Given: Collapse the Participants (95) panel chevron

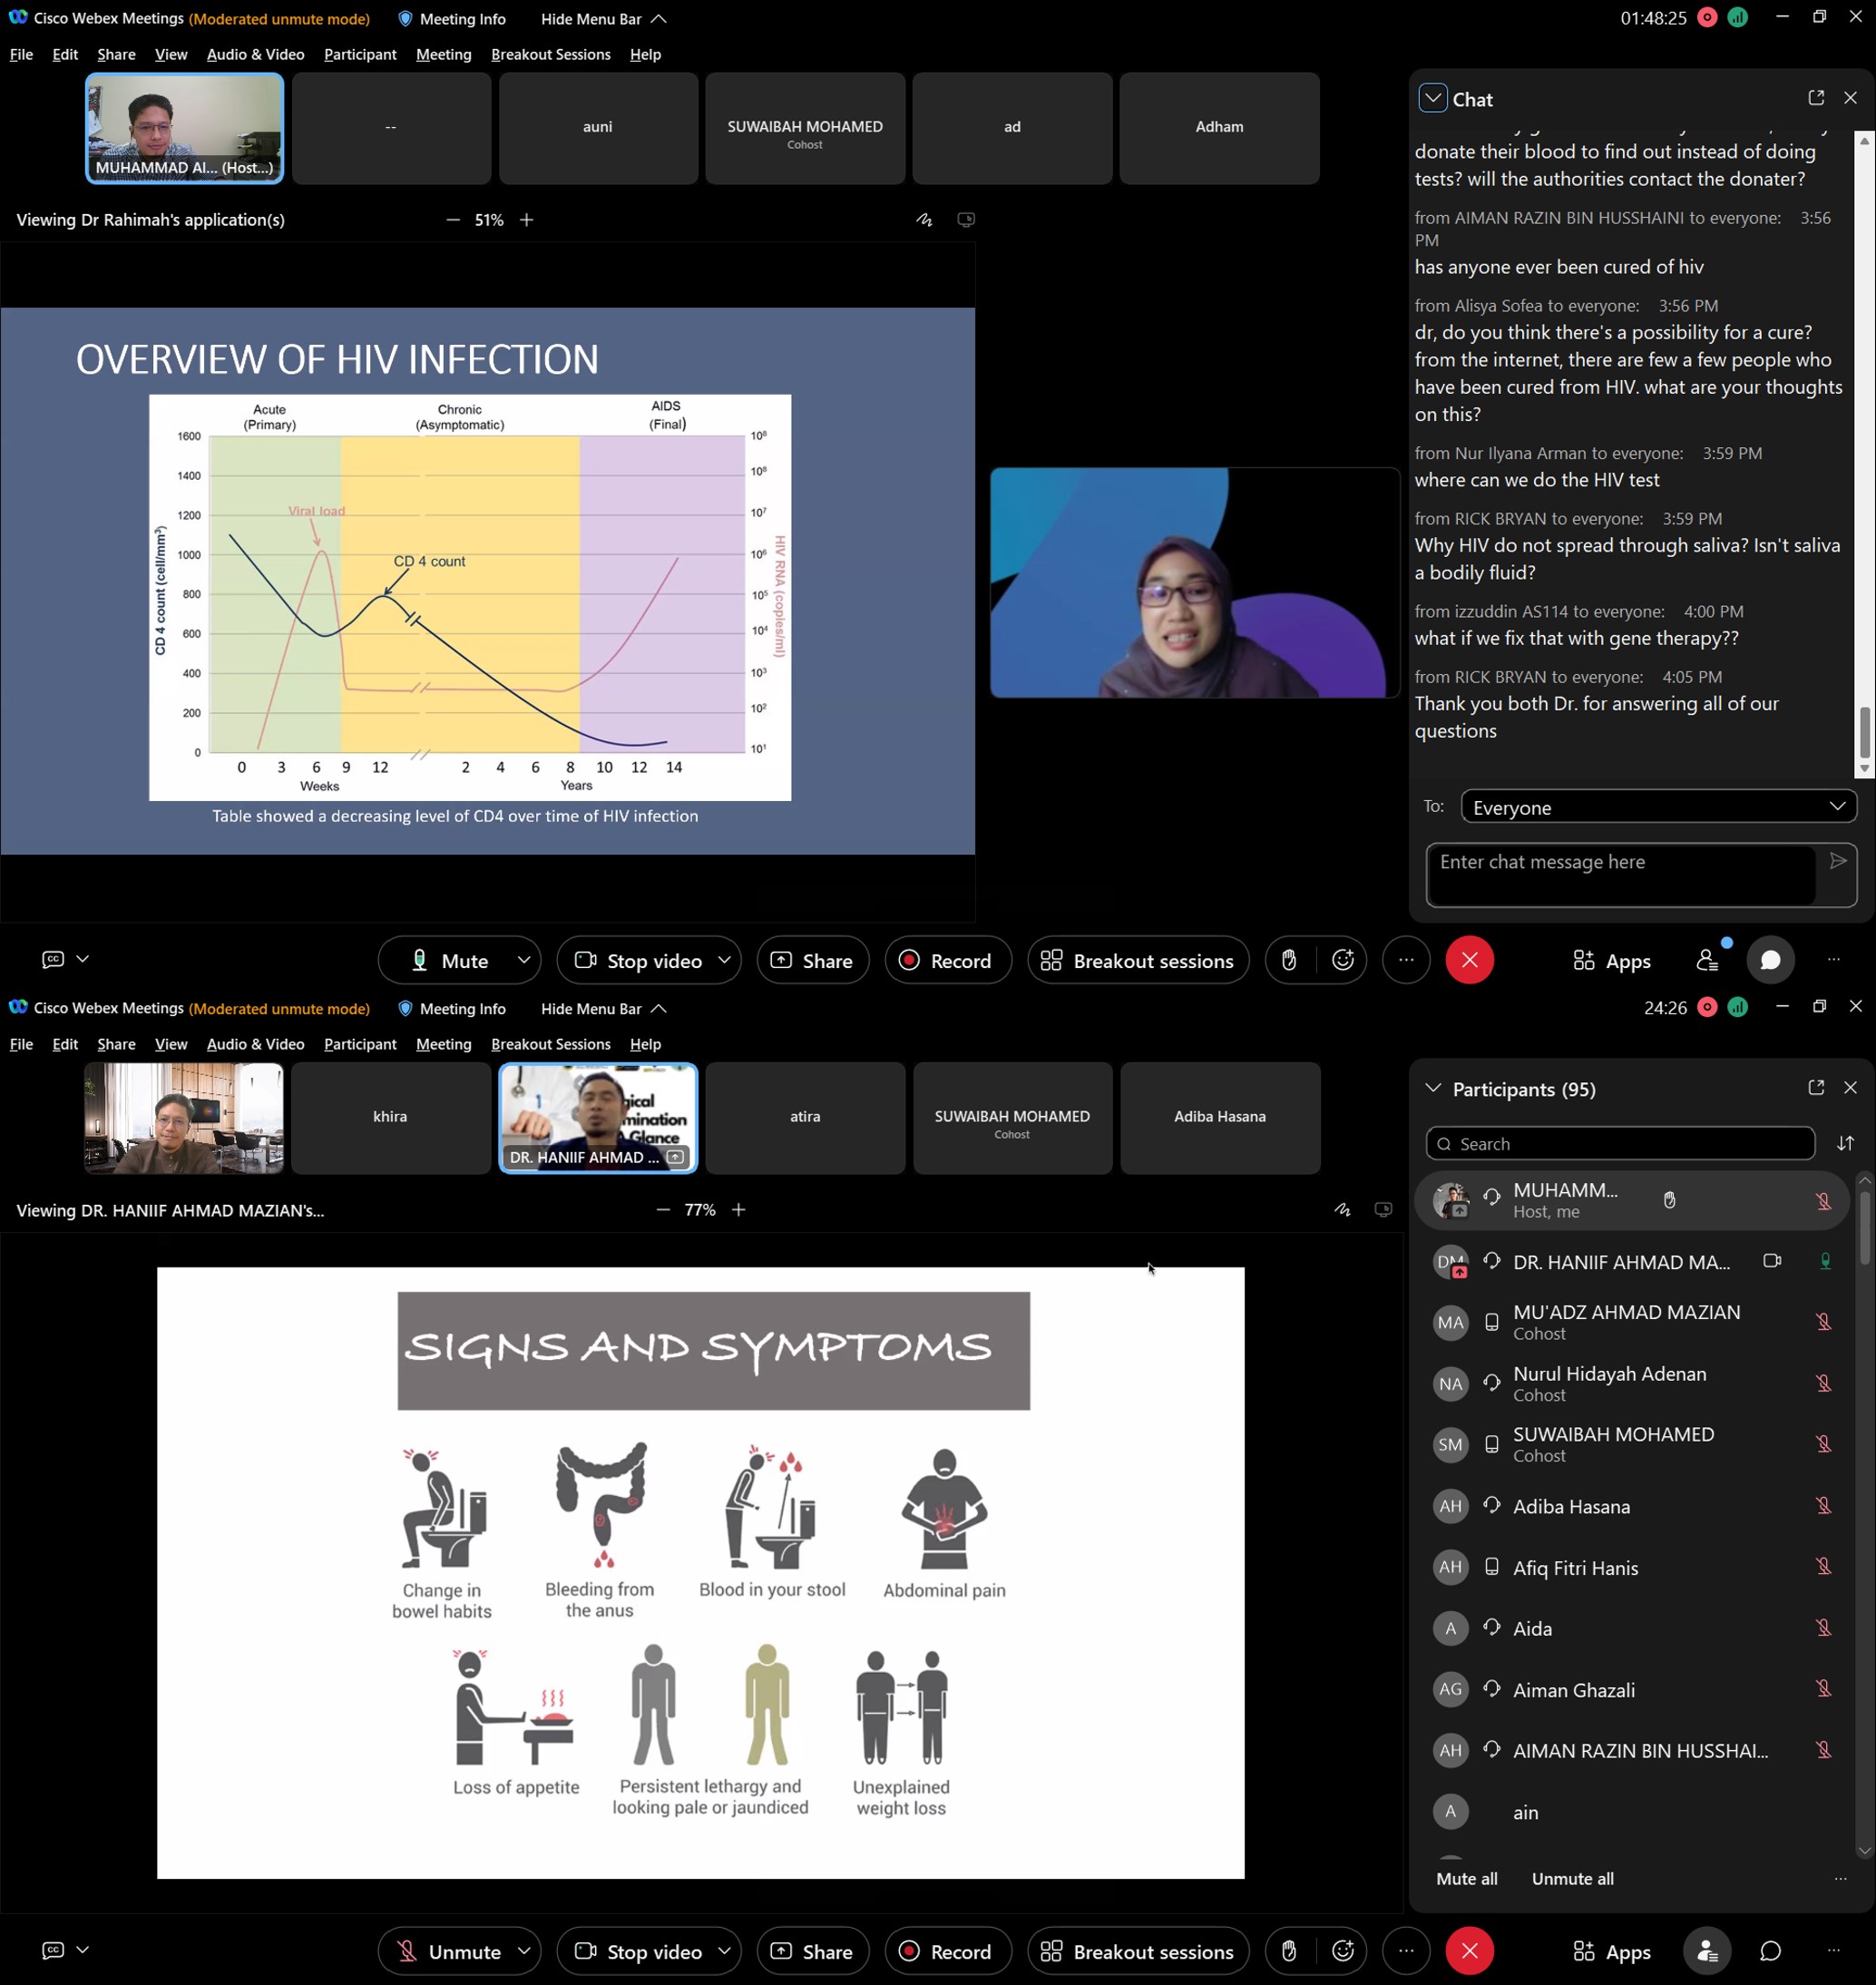Looking at the screenshot, I should [1432, 1088].
